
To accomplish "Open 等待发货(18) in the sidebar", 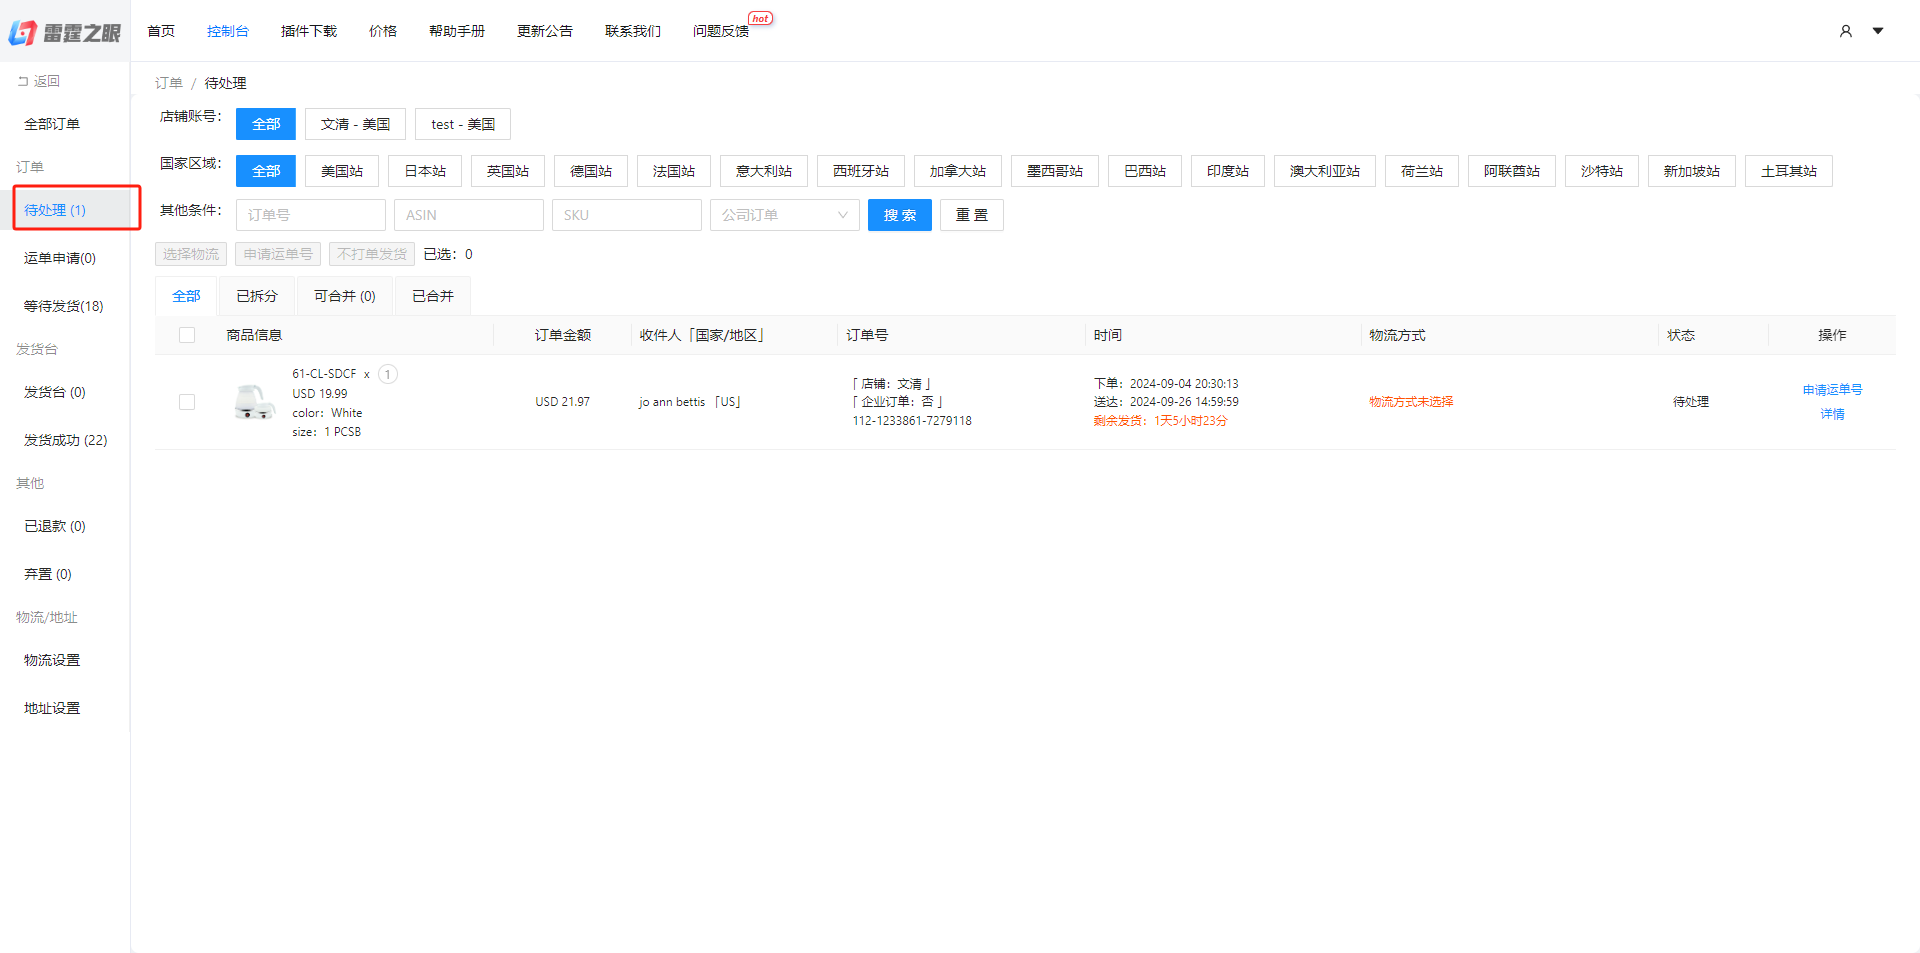I will click(63, 305).
